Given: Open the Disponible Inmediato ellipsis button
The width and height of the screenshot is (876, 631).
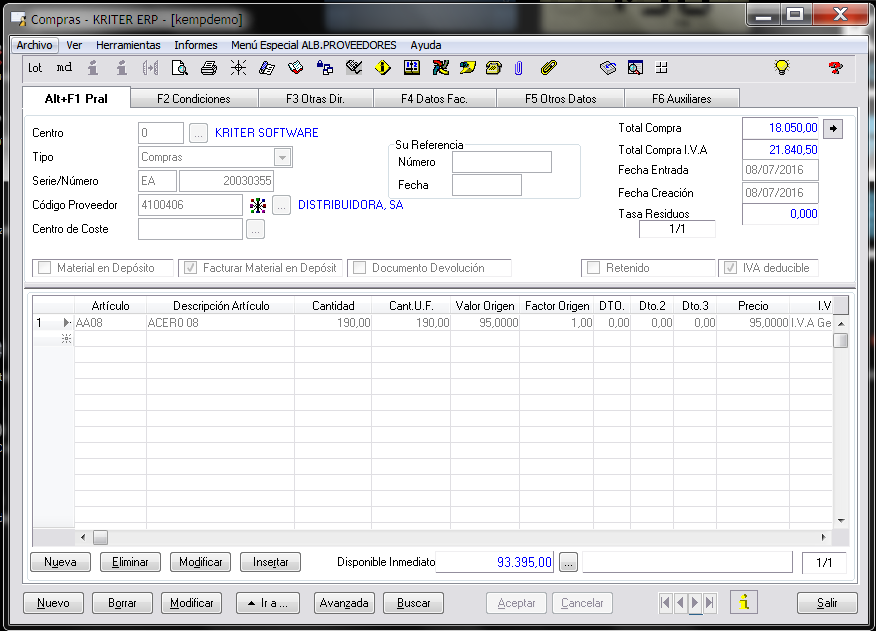Looking at the screenshot, I should pyautogui.click(x=568, y=562).
